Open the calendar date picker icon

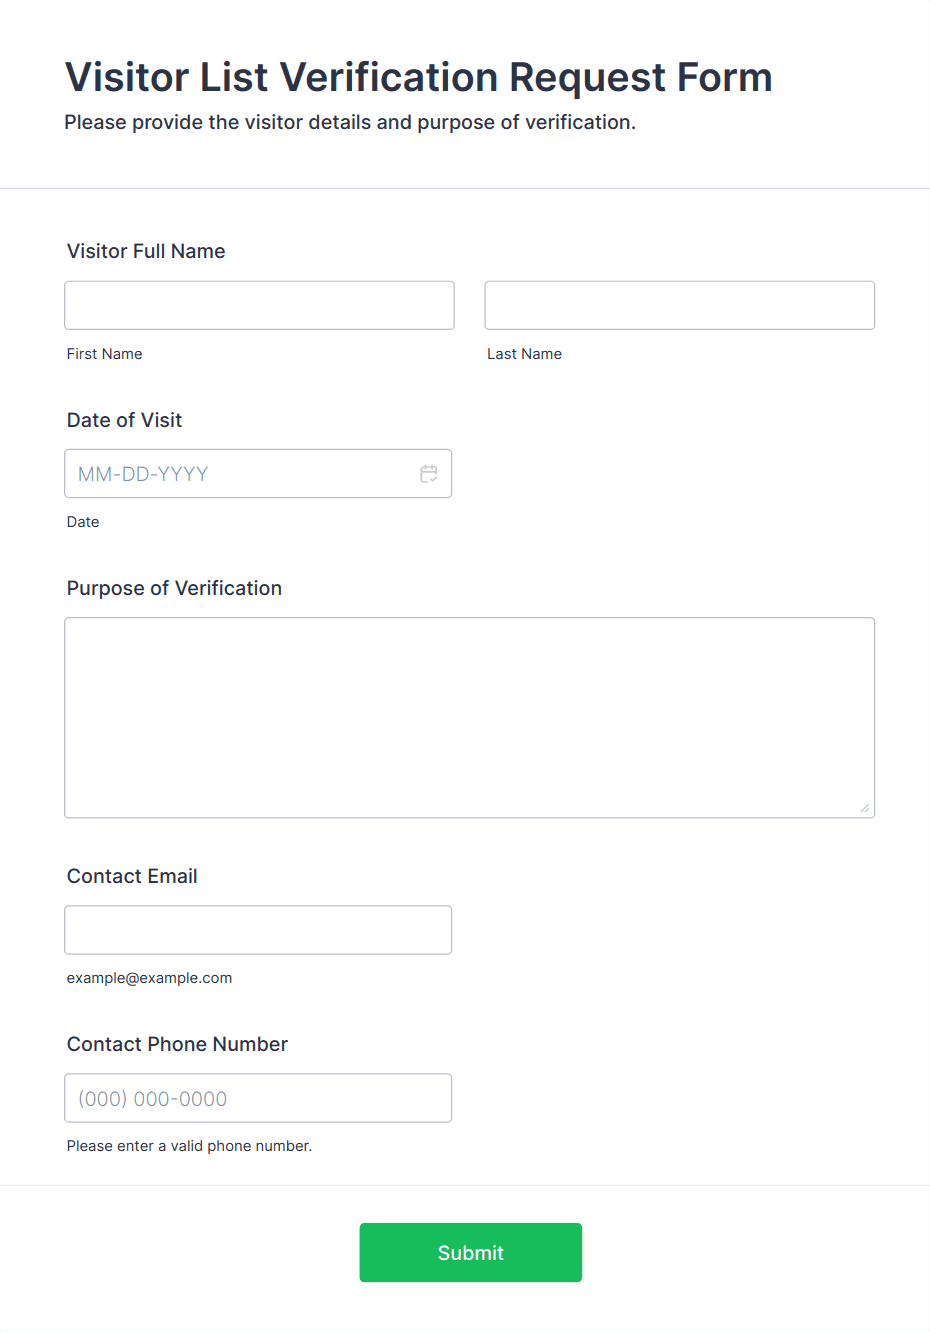pos(429,474)
